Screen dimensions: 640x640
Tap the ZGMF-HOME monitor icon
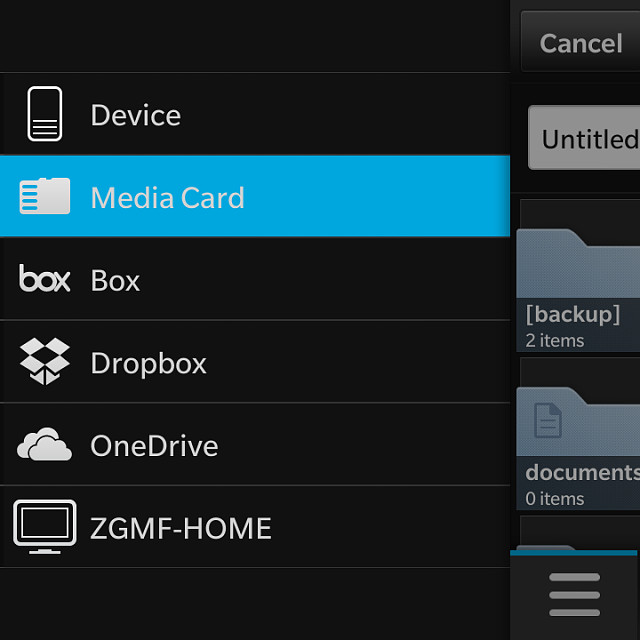[x=44, y=527]
